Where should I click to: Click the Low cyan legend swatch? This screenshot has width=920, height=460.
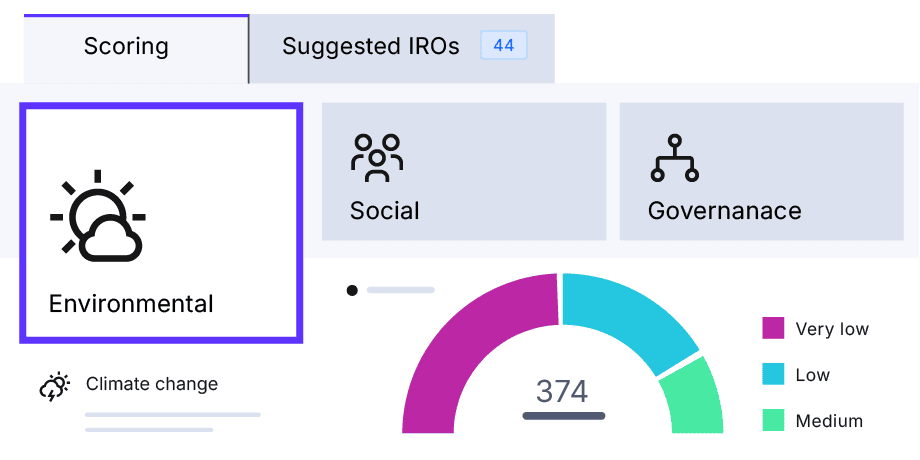pos(773,374)
